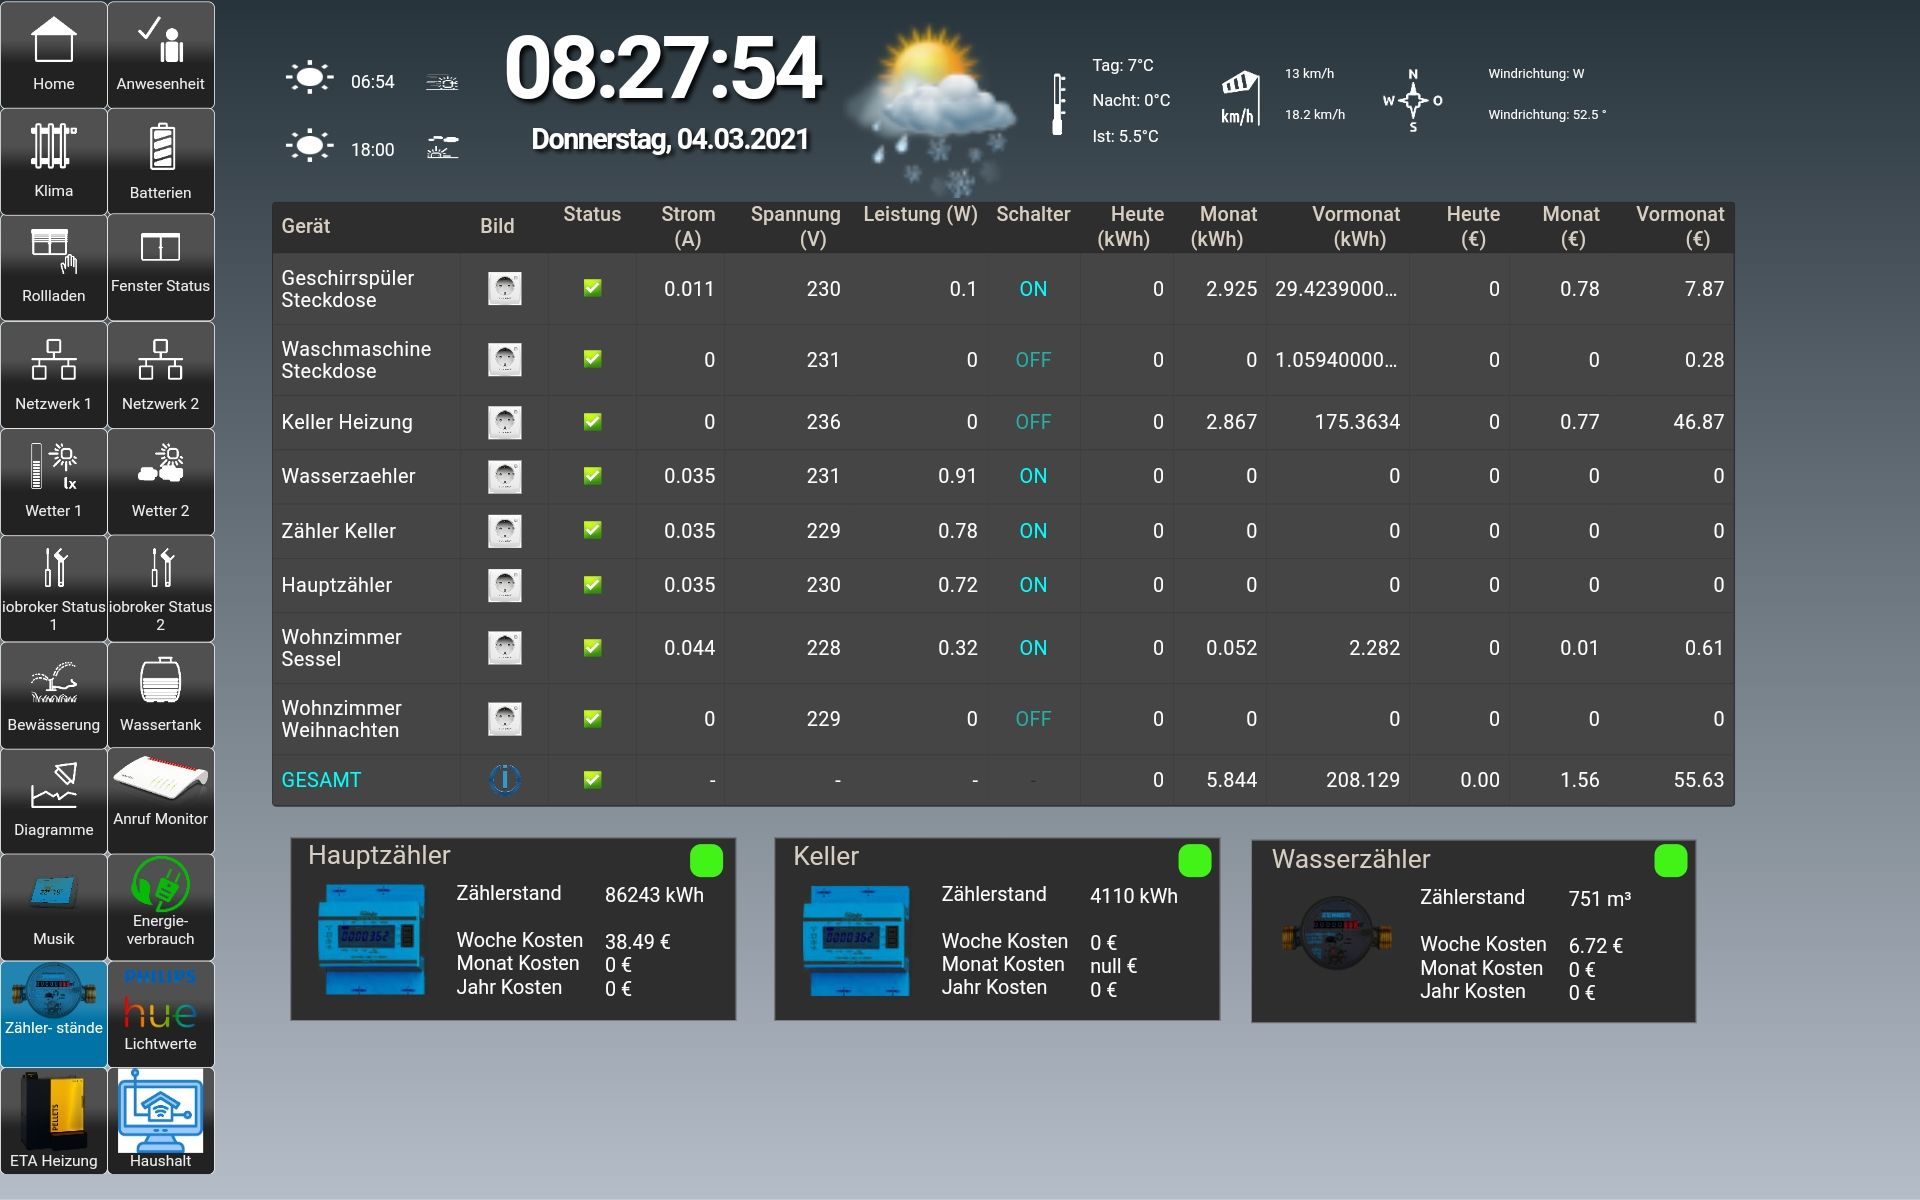Screen dimensions: 1920x1200
Task: Show the Fenster Status tile
Action: pos(160,268)
